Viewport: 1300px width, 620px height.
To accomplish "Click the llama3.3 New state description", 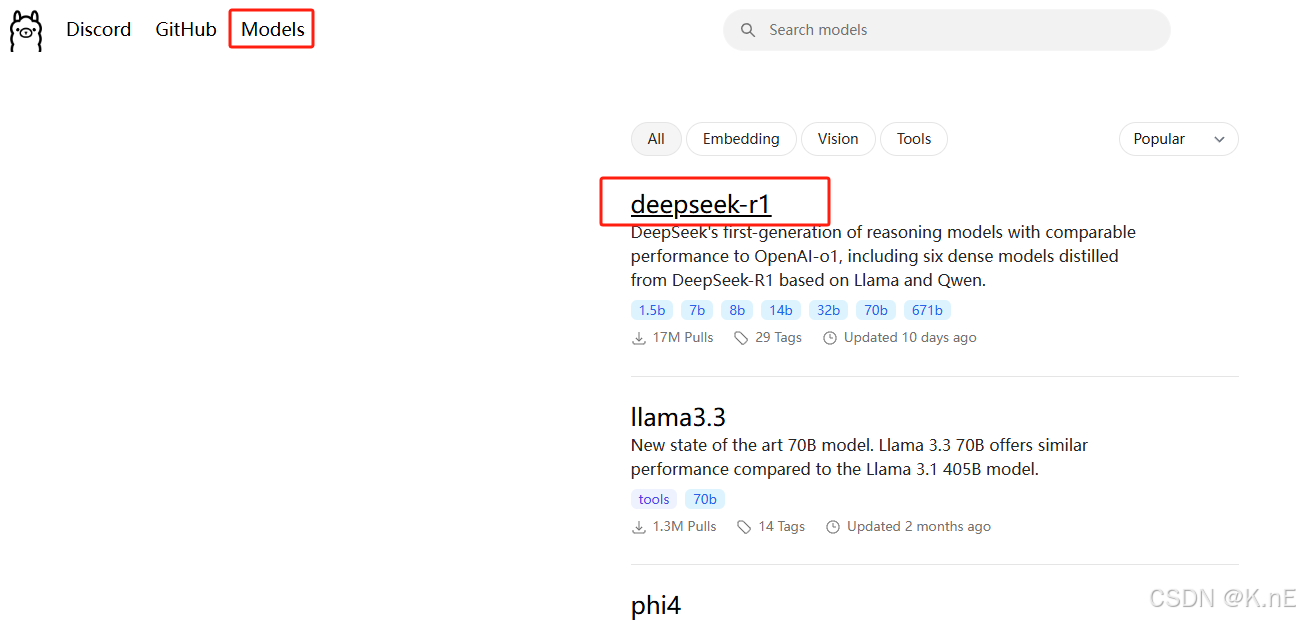I will pyautogui.click(x=859, y=457).
